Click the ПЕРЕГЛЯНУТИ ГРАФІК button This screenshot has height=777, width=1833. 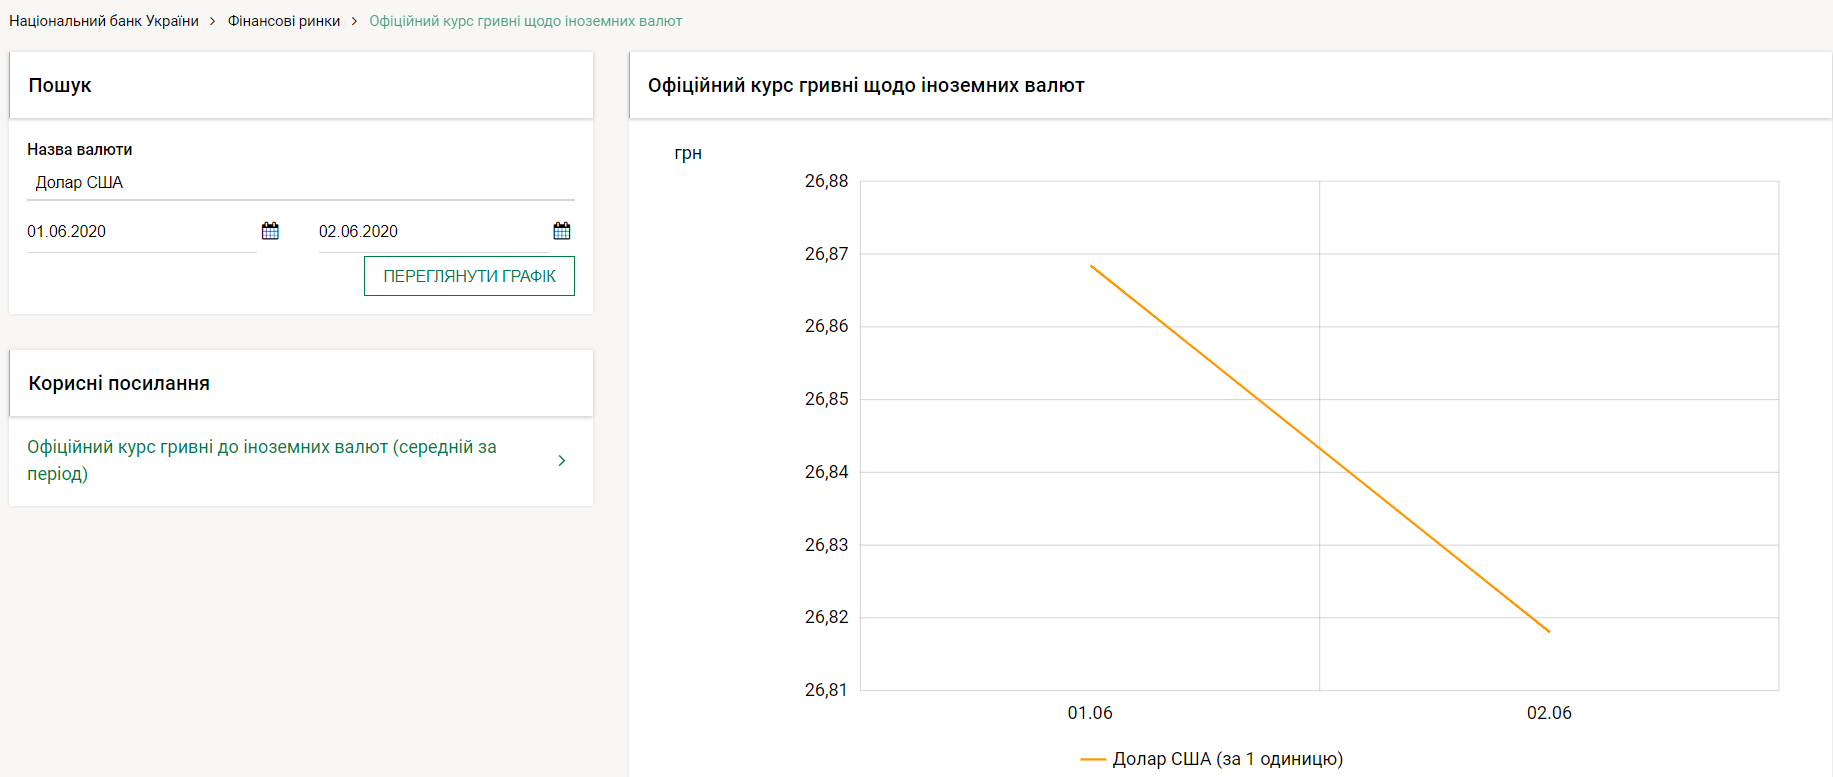click(469, 276)
